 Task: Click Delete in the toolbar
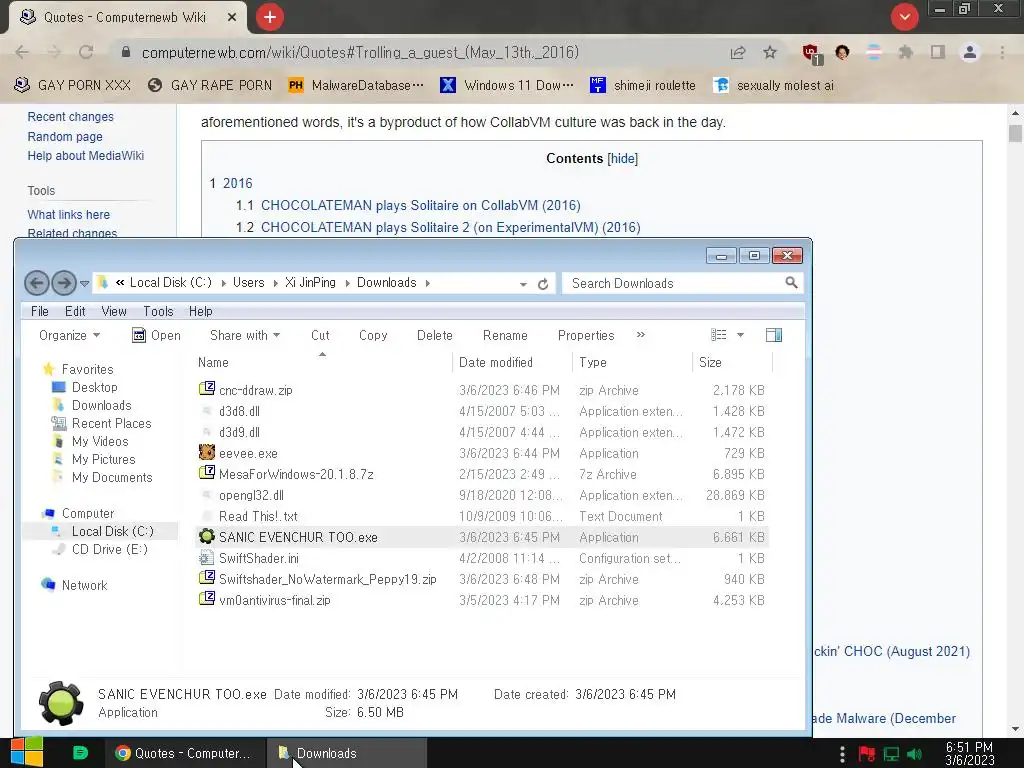click(434, 335)
